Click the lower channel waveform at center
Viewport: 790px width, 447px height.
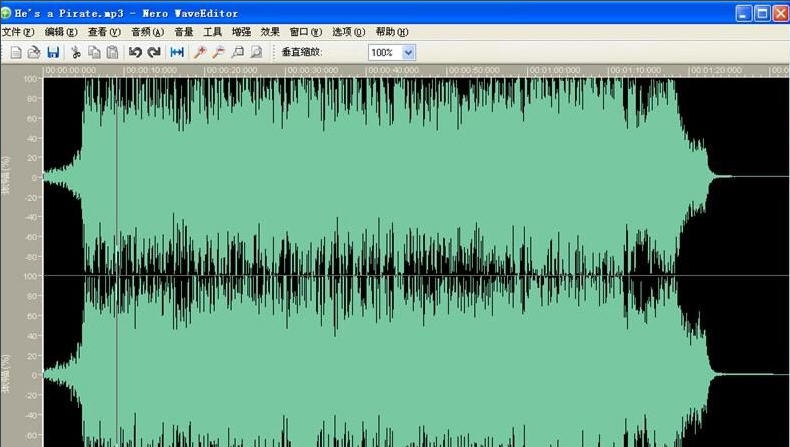[416, 362]
